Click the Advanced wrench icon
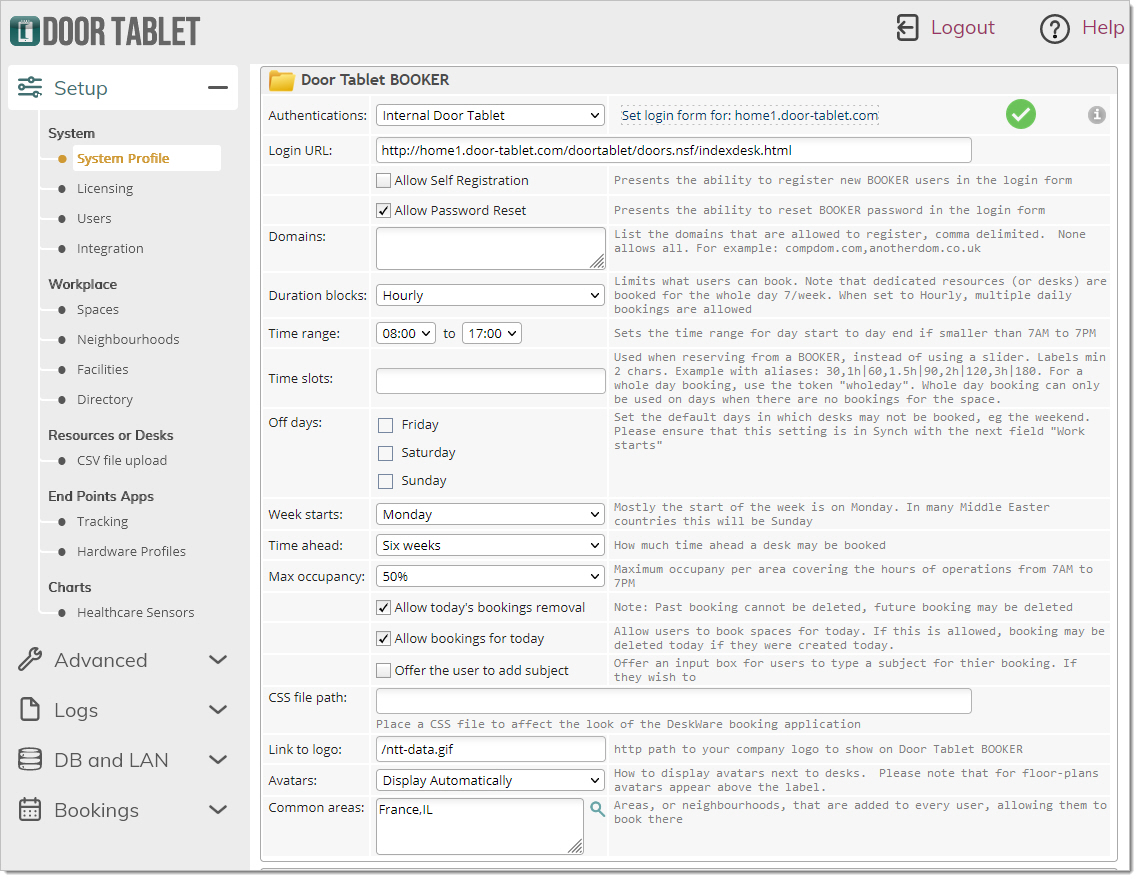This screenshot has width=1138, height=879. 31,660
